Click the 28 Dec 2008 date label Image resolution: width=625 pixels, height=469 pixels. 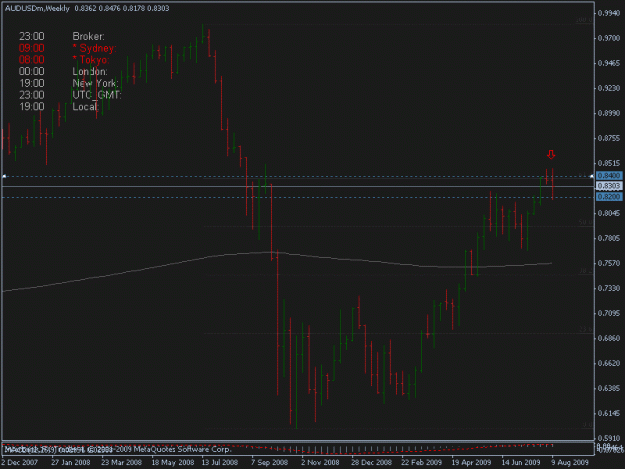tap(371, 462)
